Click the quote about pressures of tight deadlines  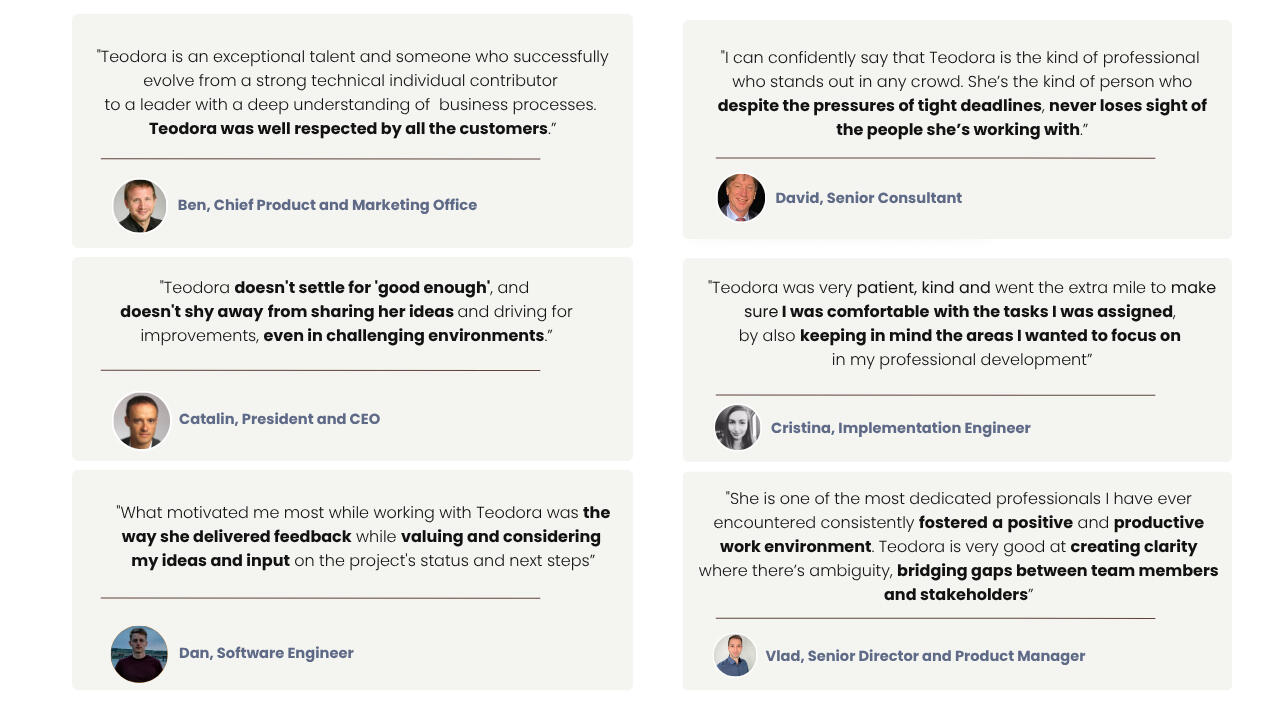962,94
